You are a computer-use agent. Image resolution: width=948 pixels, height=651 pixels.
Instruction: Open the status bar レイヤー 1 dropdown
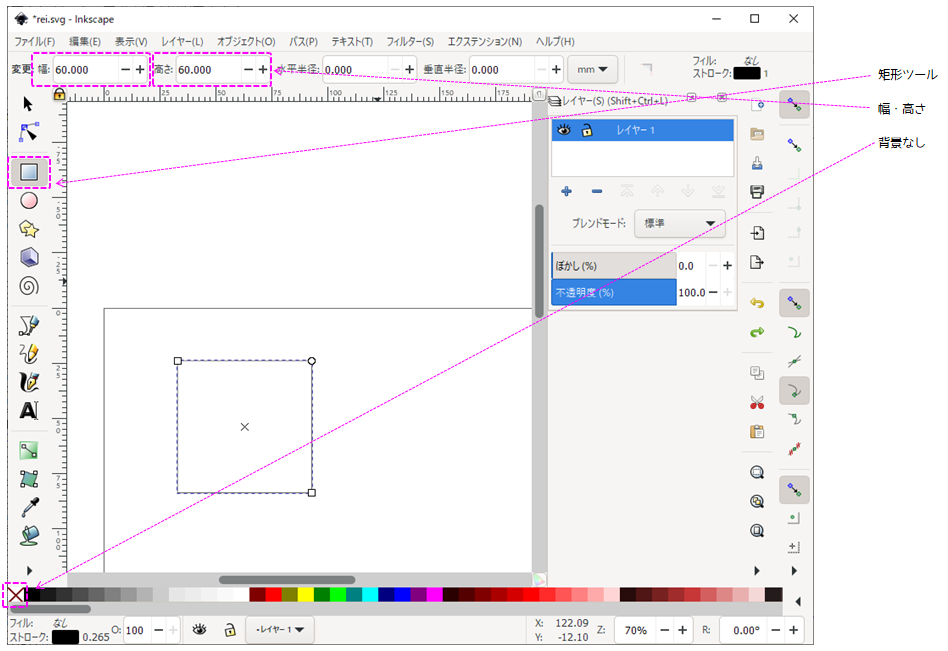280,630
